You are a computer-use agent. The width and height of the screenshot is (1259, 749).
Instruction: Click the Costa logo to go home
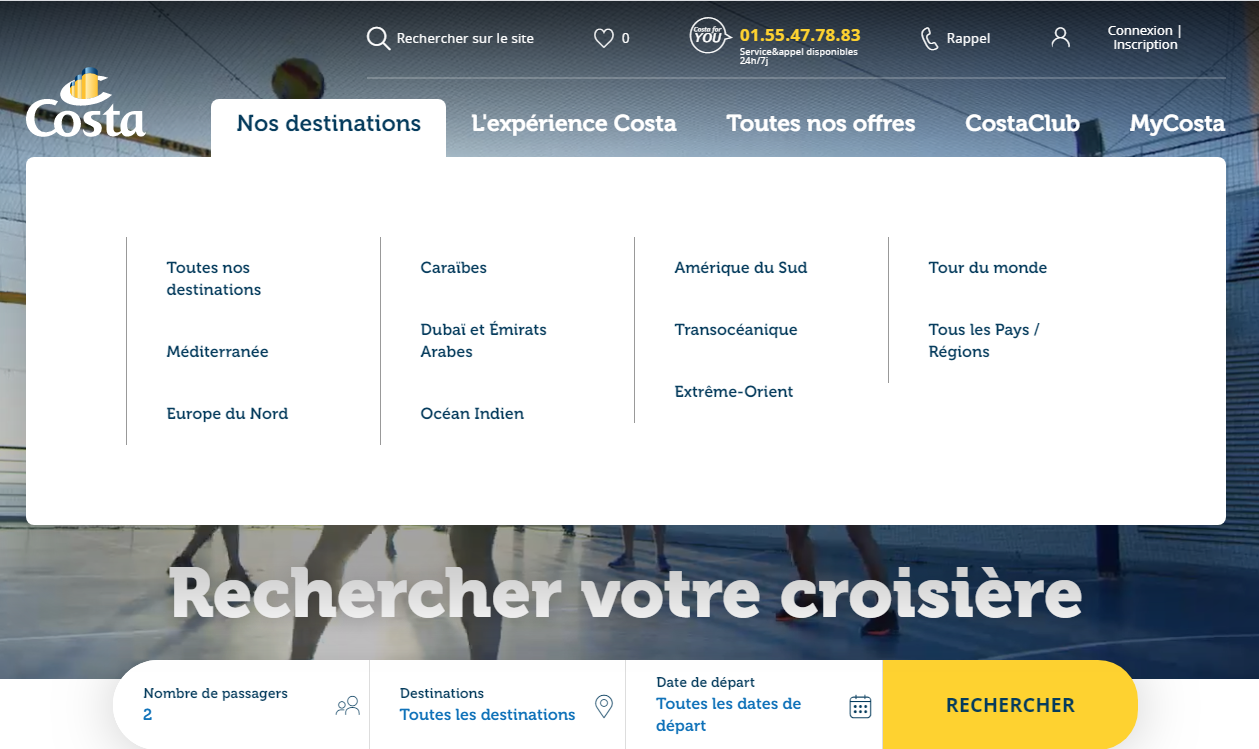(84, 105)
